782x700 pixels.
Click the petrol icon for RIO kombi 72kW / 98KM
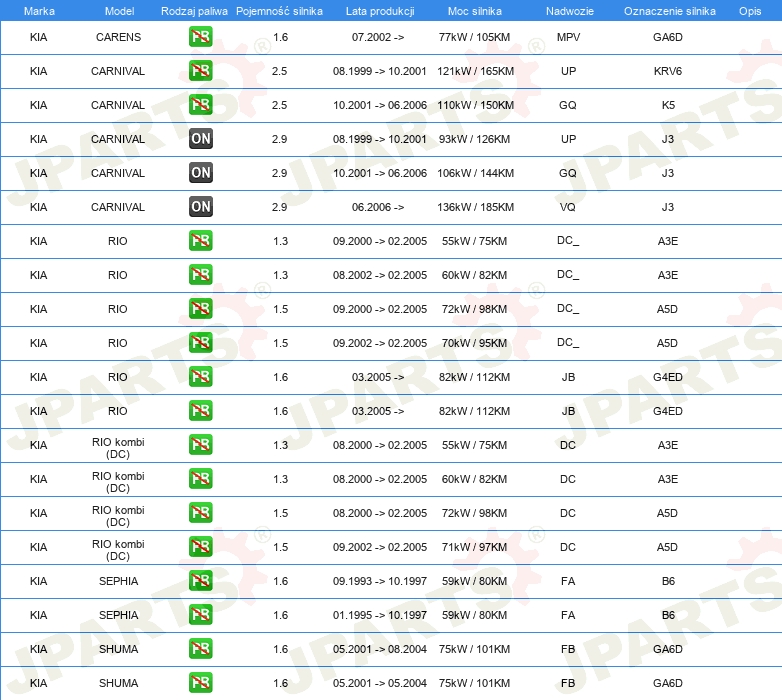point(200,513)
